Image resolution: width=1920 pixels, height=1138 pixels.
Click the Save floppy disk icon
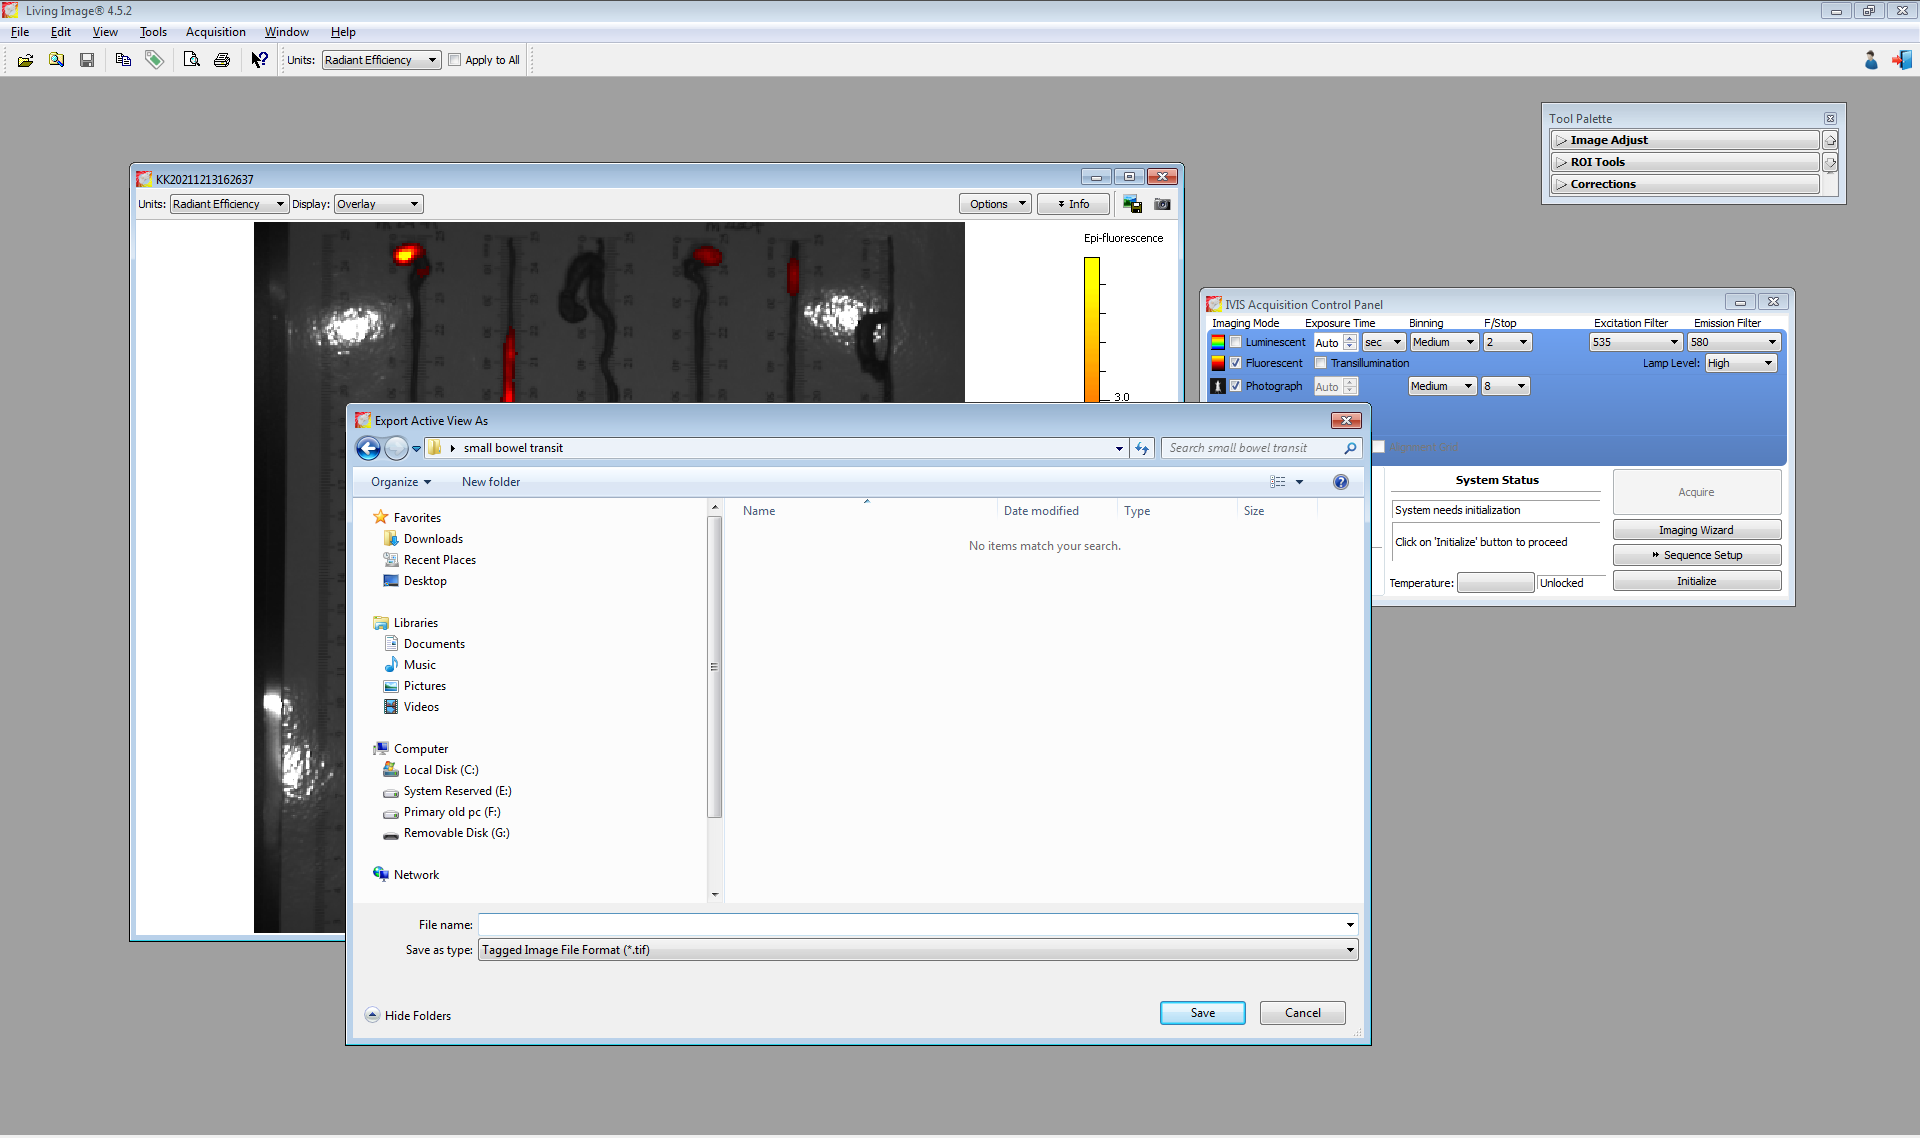coord(87,60)
